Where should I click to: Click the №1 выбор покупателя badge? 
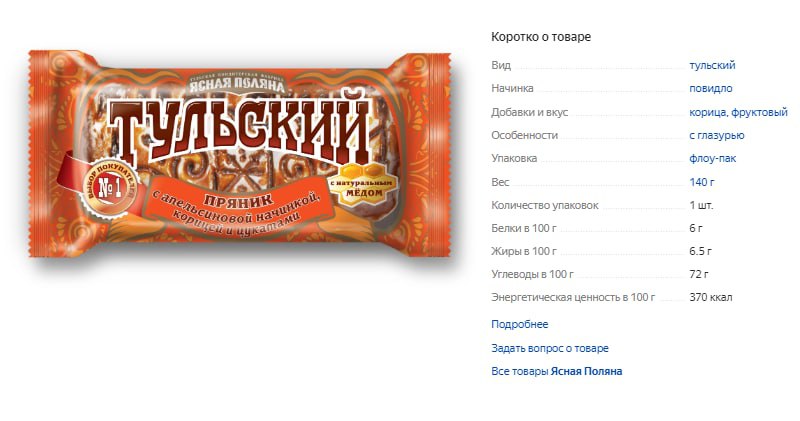110,189
